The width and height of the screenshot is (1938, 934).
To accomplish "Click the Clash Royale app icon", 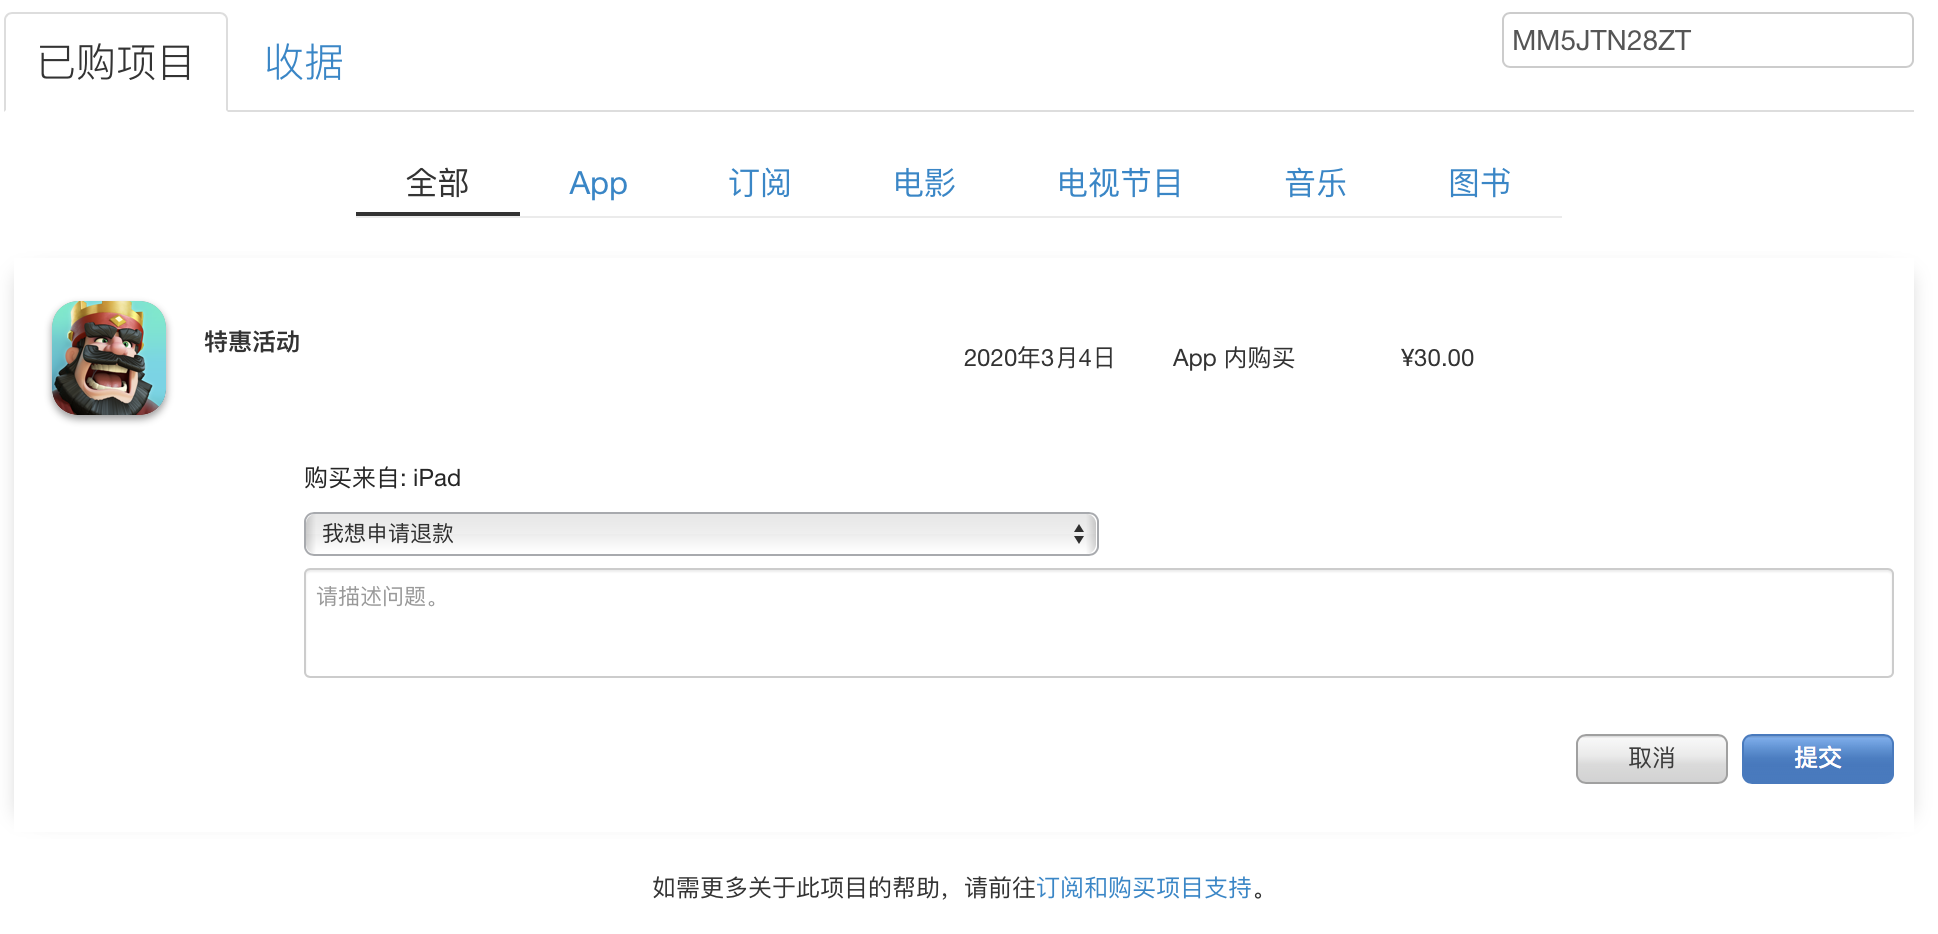I will click(109, 358).
